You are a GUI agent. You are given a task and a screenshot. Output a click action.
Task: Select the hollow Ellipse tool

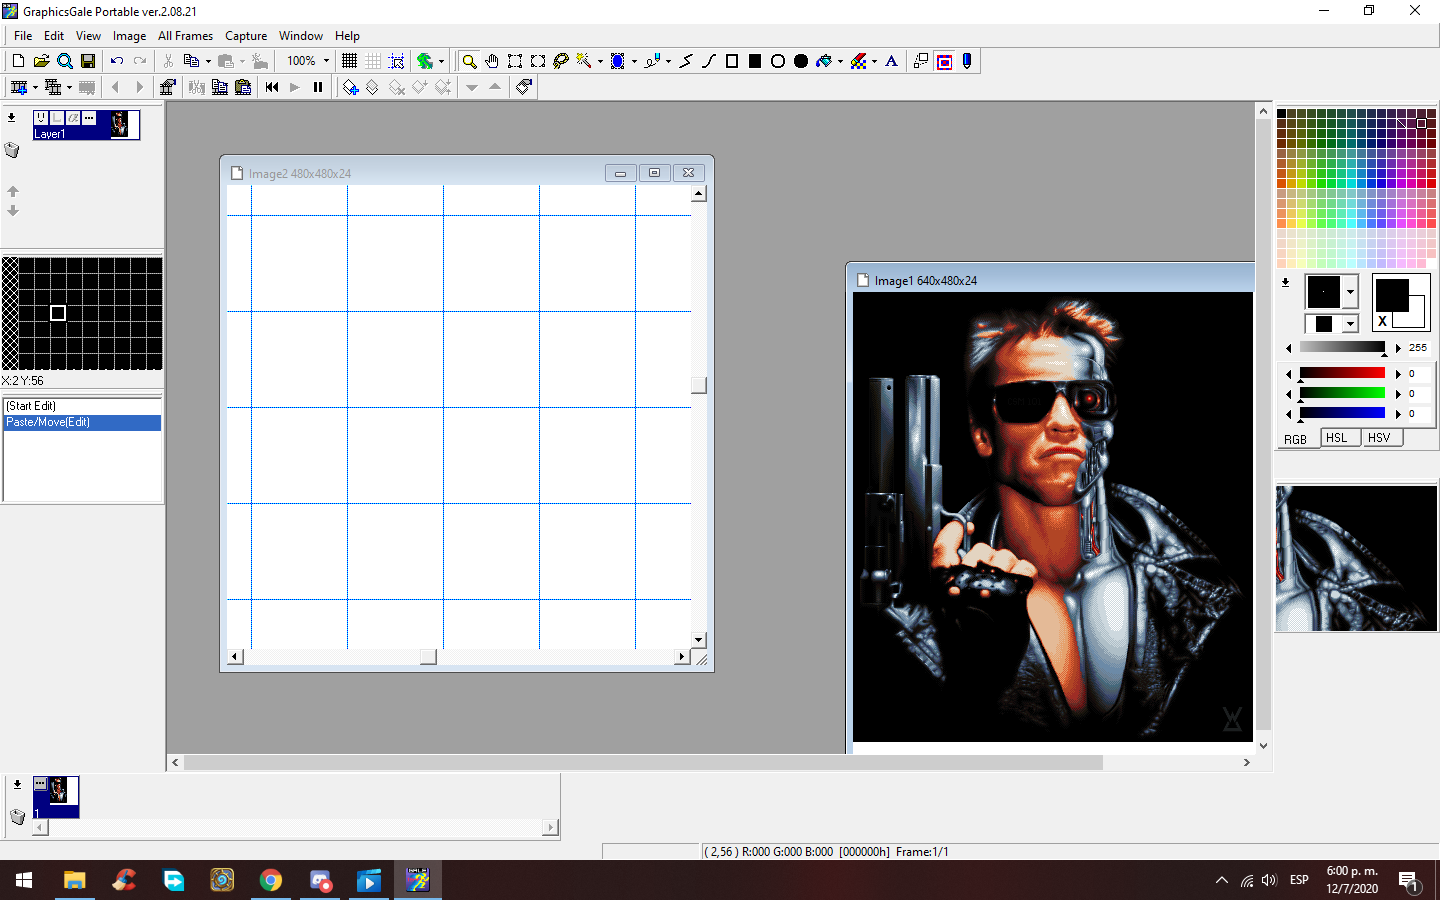pos(778,61)
